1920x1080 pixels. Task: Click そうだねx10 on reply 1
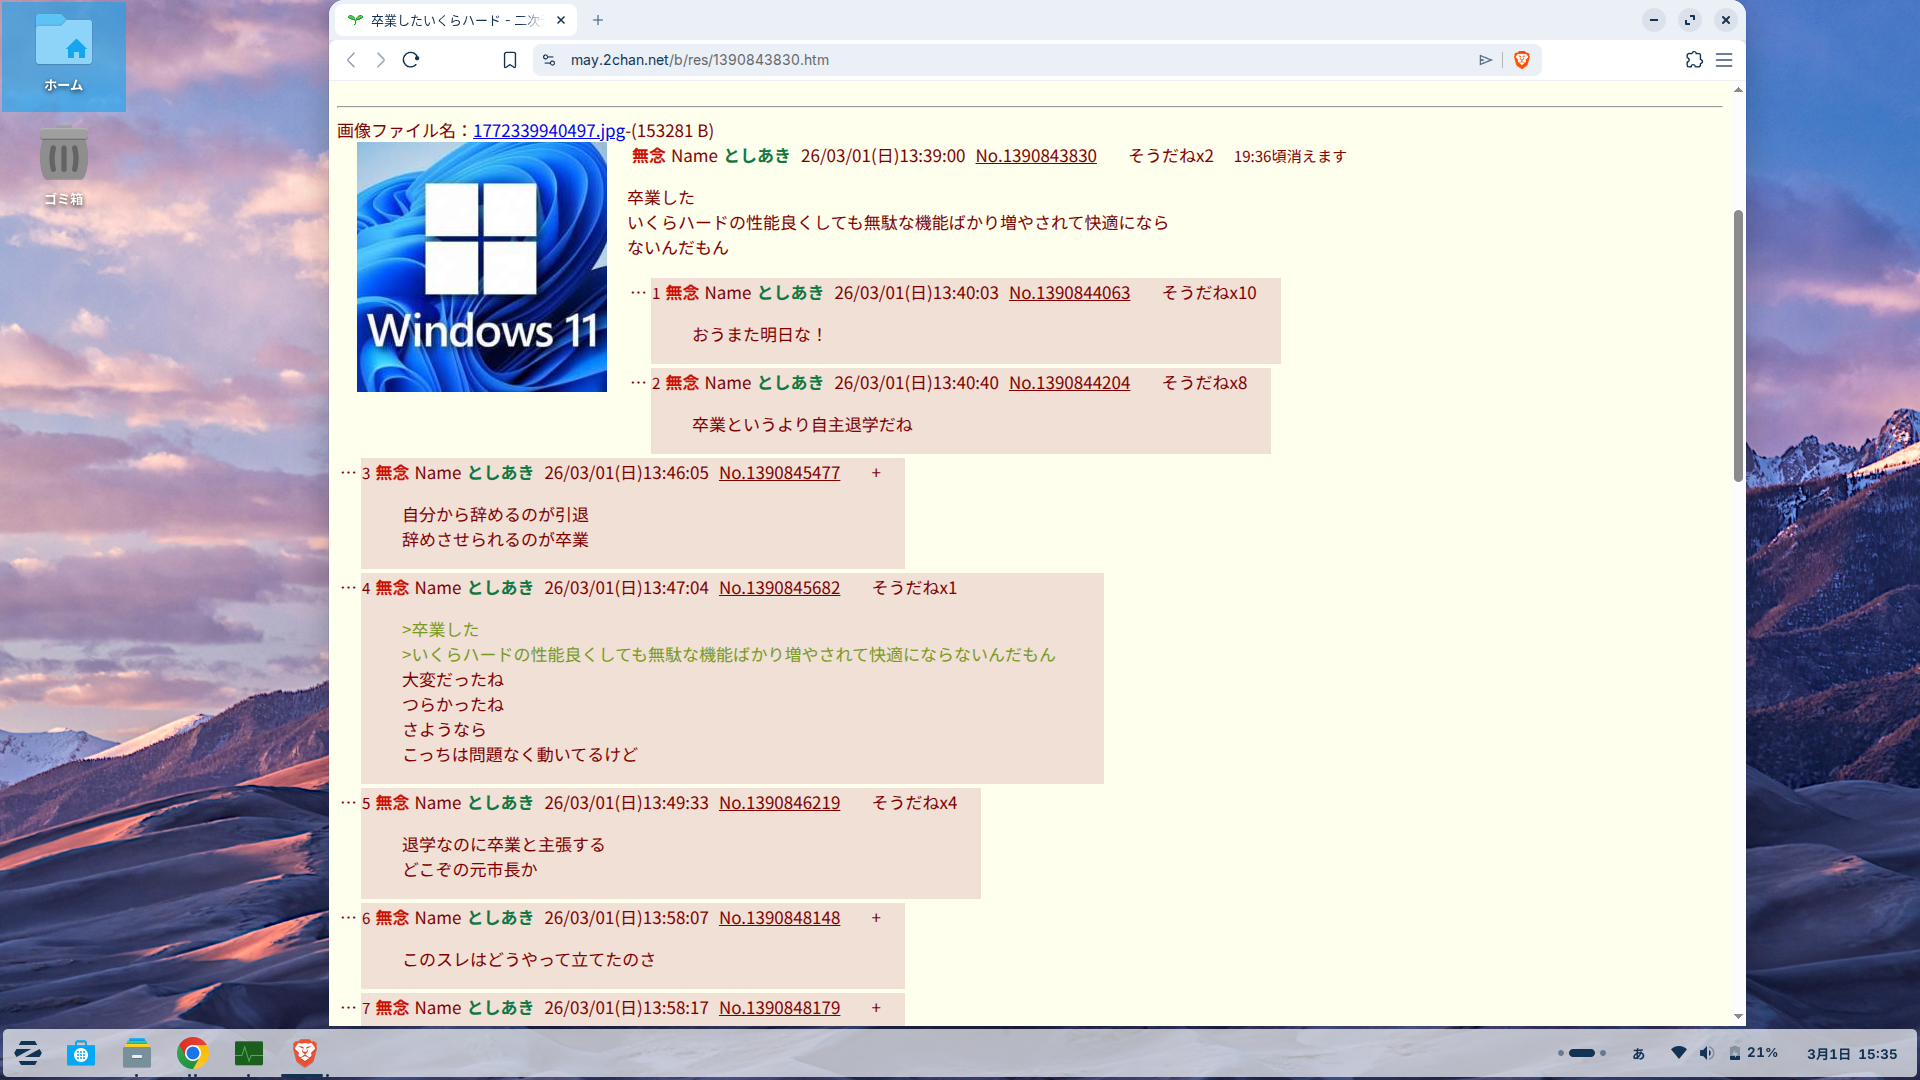(x=1209, y=293)
